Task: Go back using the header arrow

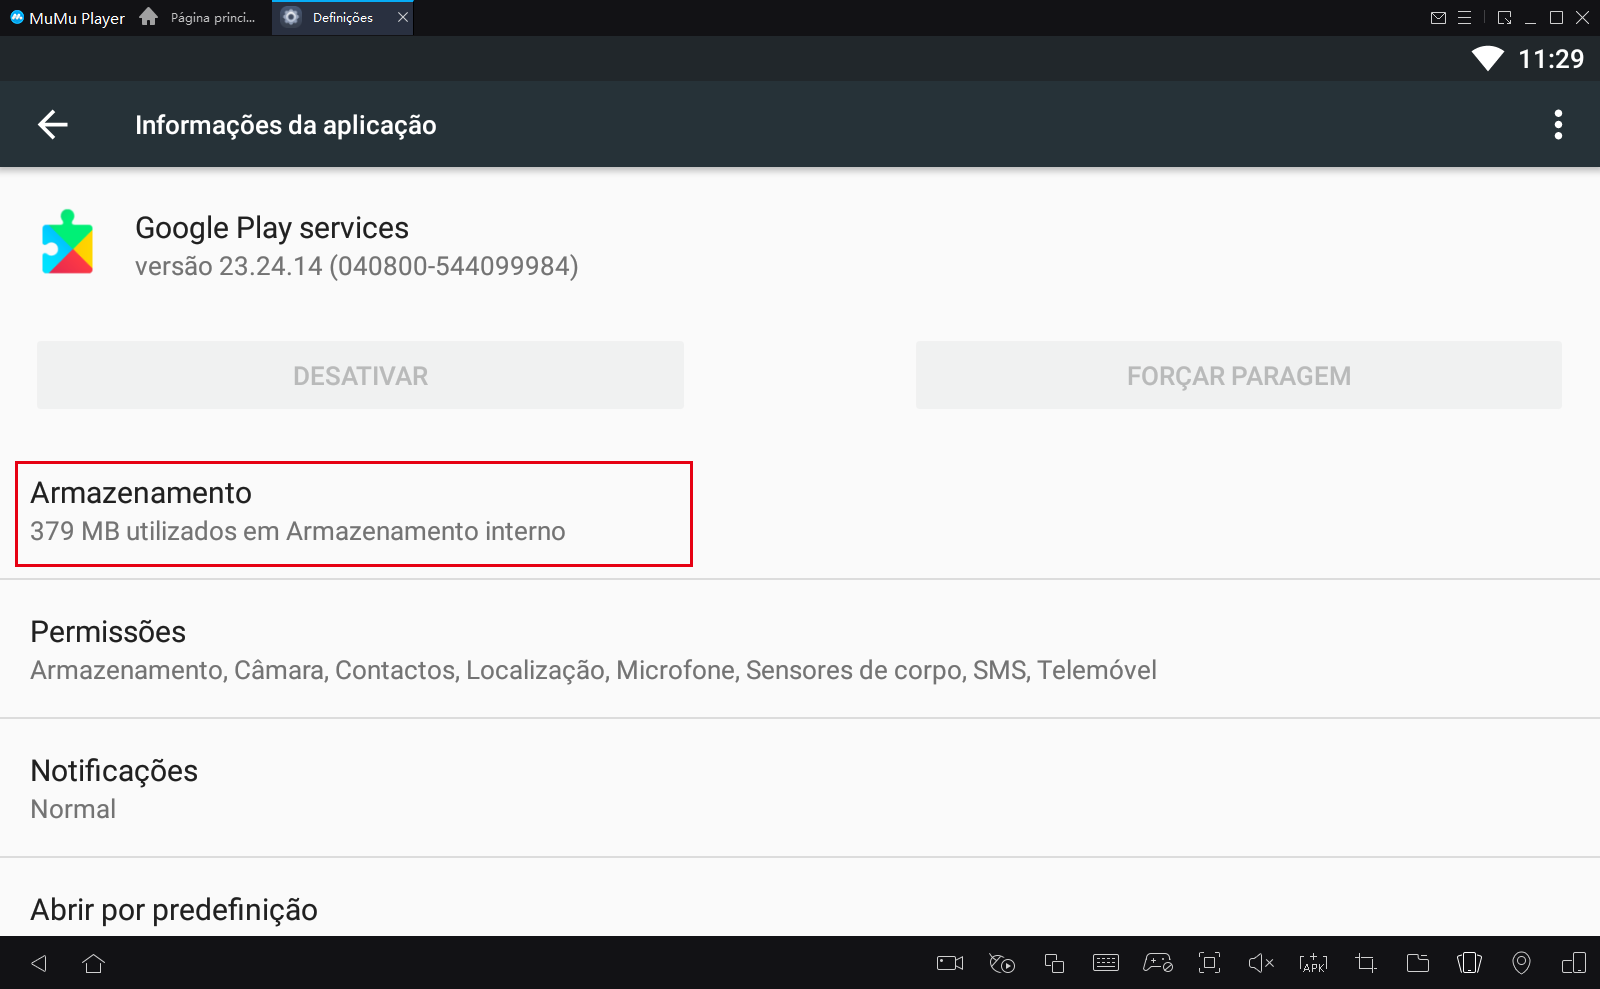Action: tap(53, 125)
